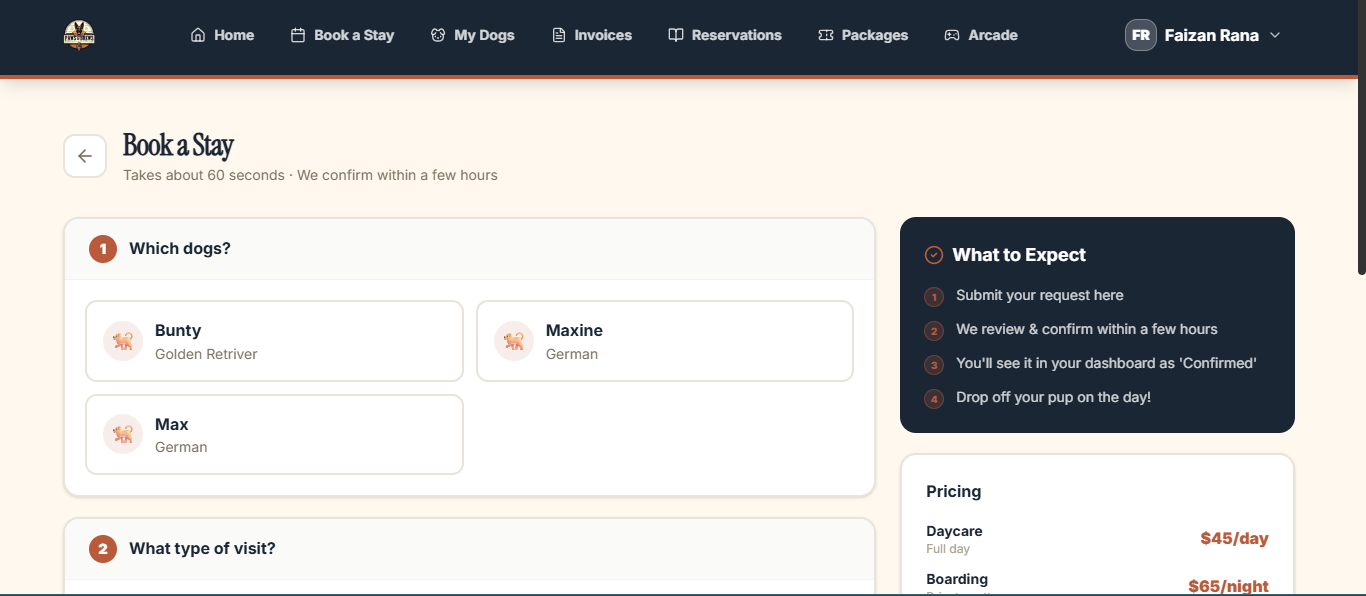Viewport: 1366px width, 596px height.
Task: Select Max as a dog for the stay
Action: click(x=274, y=434)
